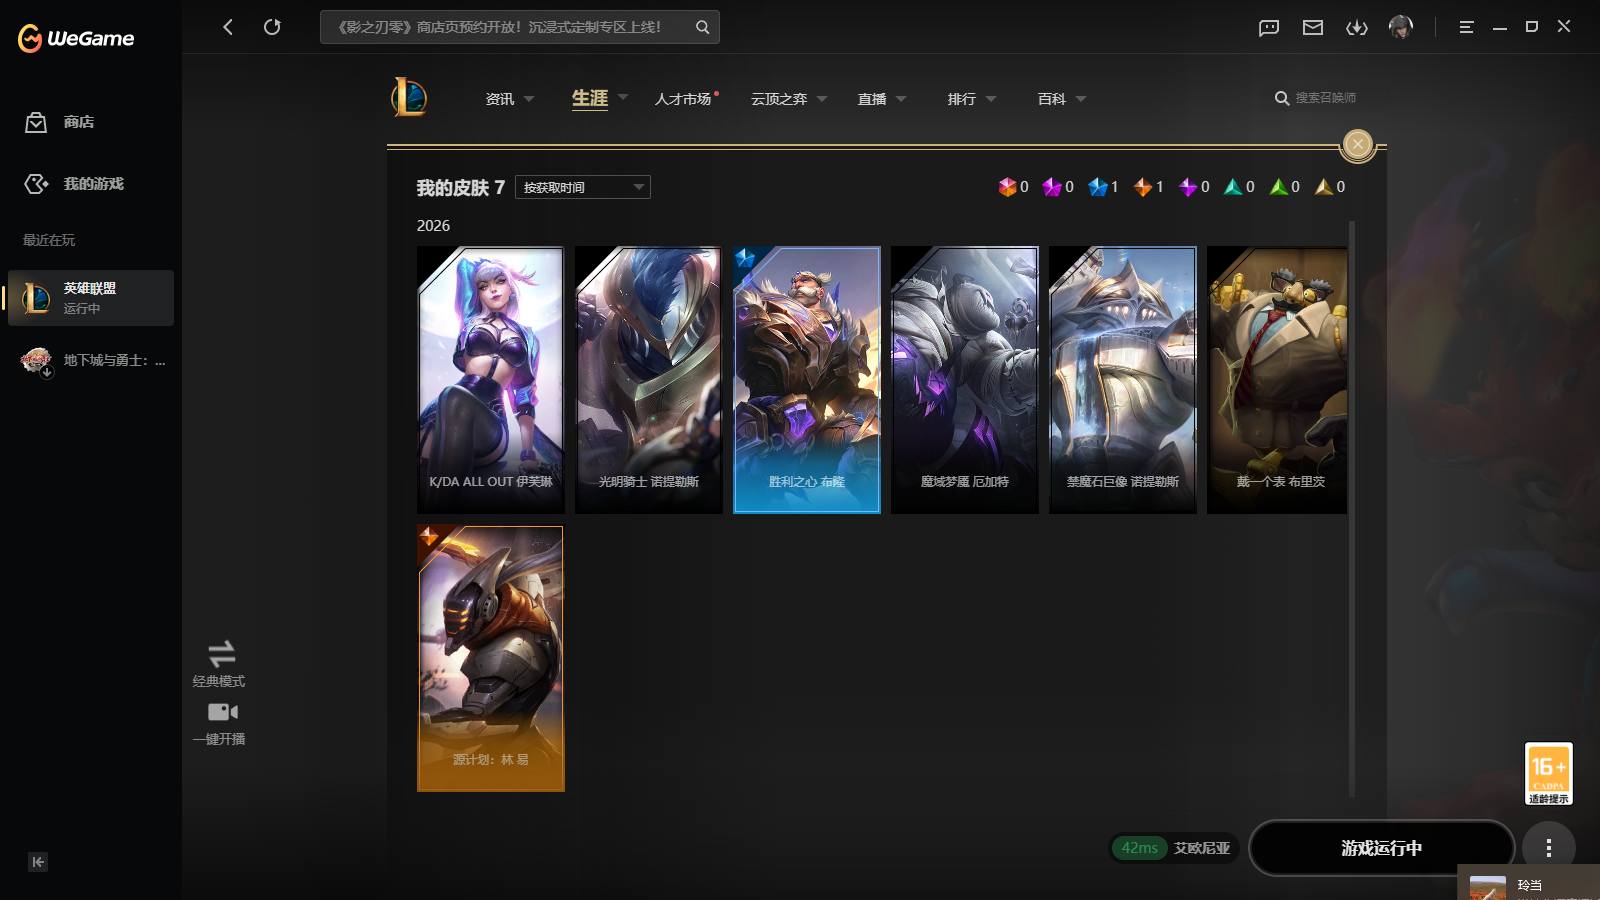Open the download manager icon
The width and height of the screenshot is (1600, 900).
click(1357, 27)
